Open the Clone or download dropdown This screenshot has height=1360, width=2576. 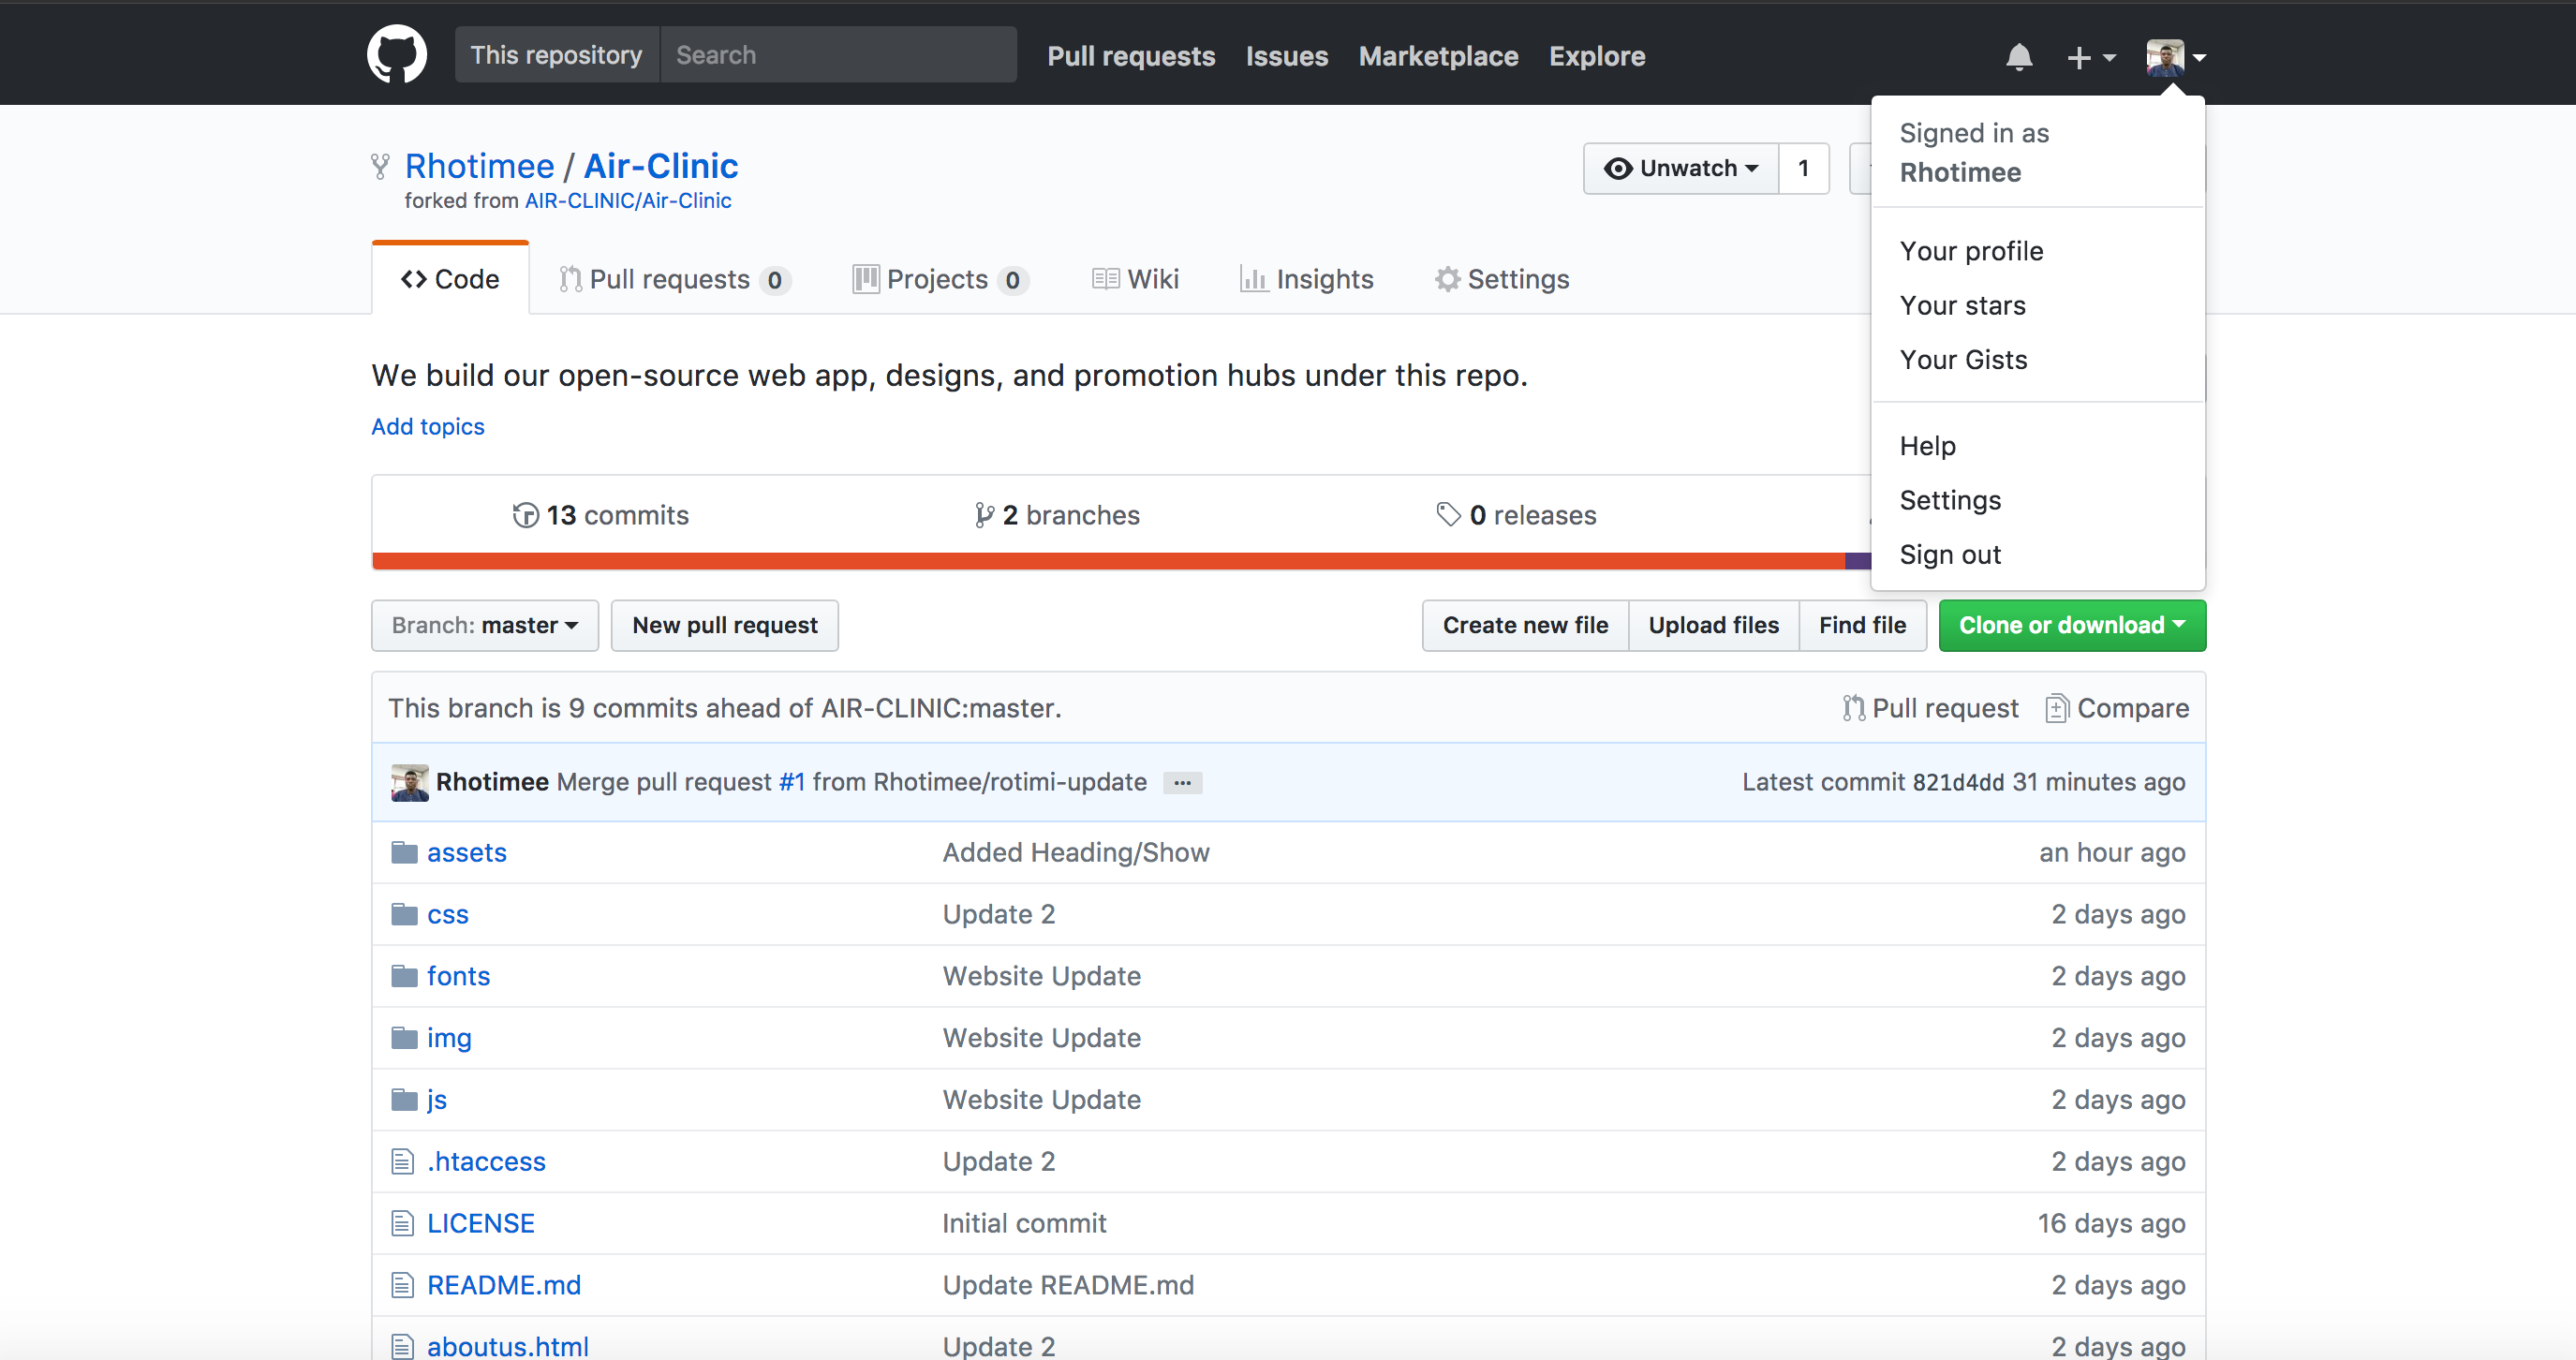pyautogui.click(x=2072, y=625)
